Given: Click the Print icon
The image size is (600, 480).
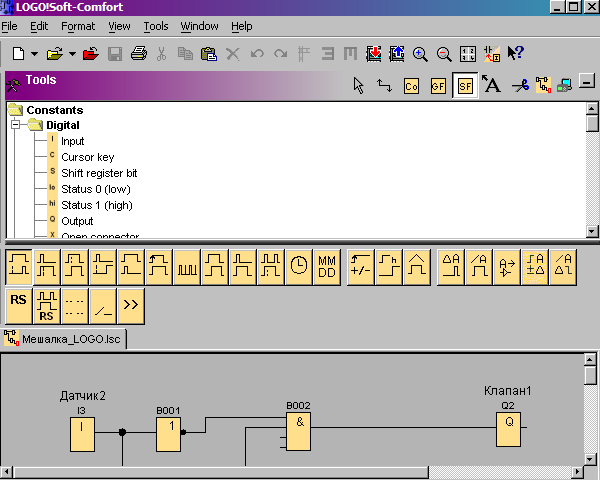Looking at the screenshot, I should tap(139, 54).
